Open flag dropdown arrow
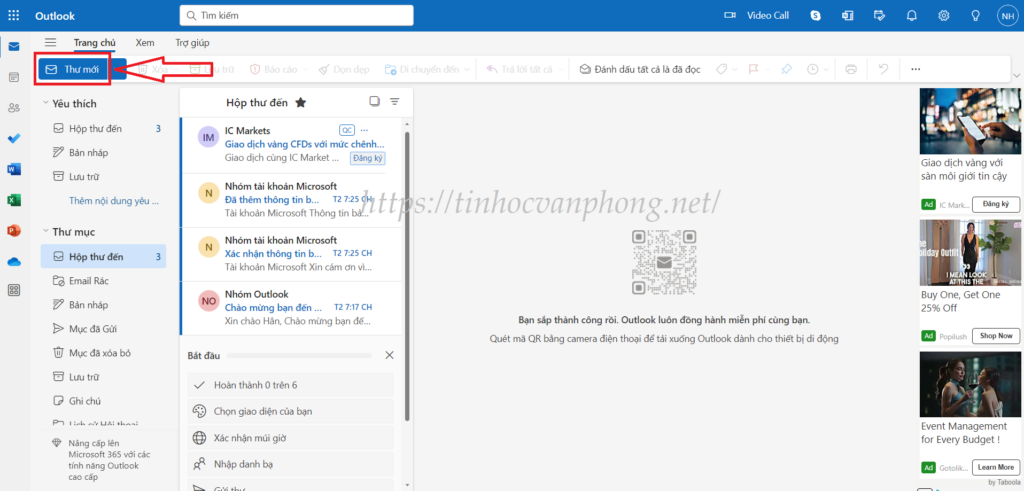The height and width of the screenshot is (491, 1024). tap(767, 69)
